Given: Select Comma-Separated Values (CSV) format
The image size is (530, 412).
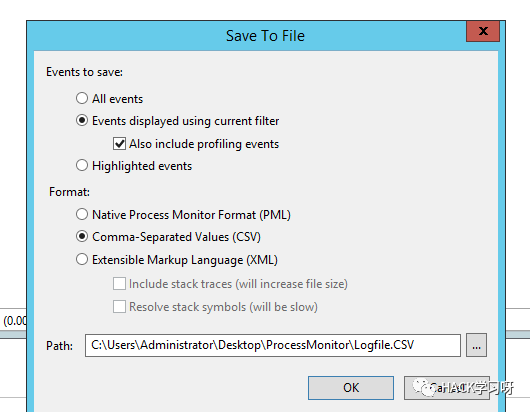Looking at the screenshot, I should (x=82, y=236).
